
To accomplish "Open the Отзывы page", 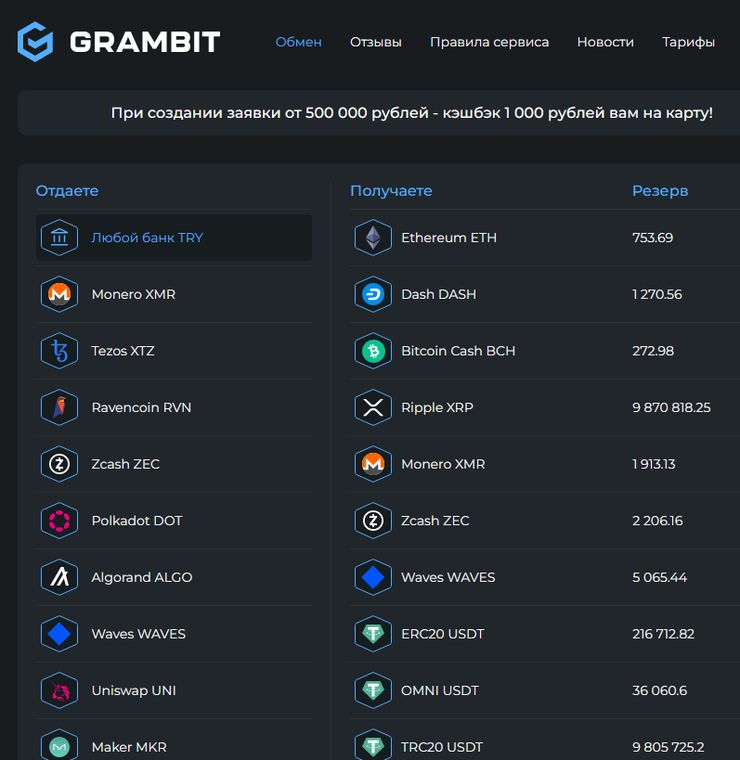I will [376, 42].
